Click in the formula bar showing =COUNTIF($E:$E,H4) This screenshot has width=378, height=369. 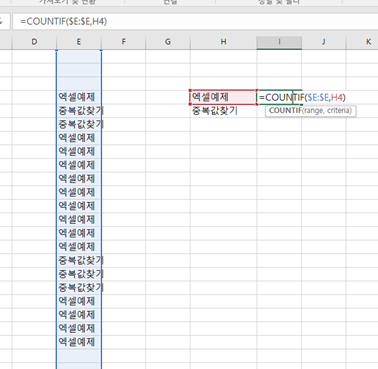point(195,22)
